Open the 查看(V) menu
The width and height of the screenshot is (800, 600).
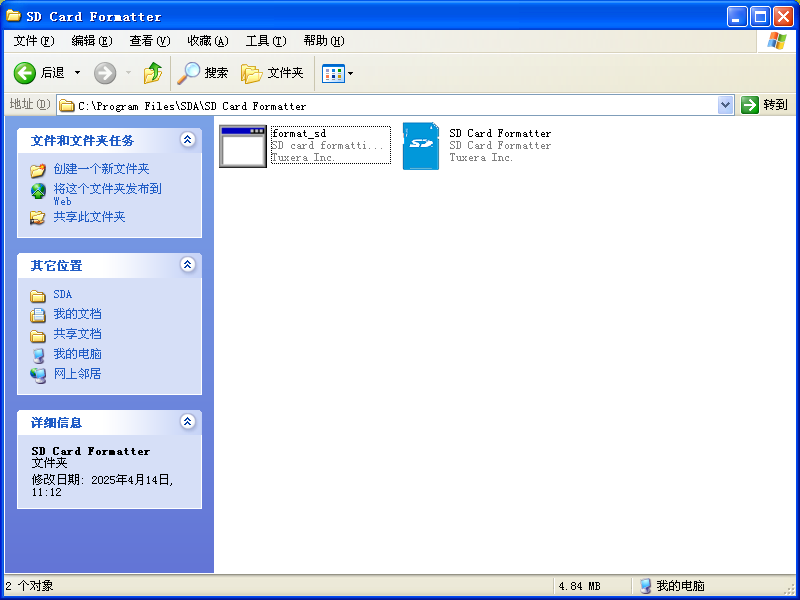click(x=149, y=41)
